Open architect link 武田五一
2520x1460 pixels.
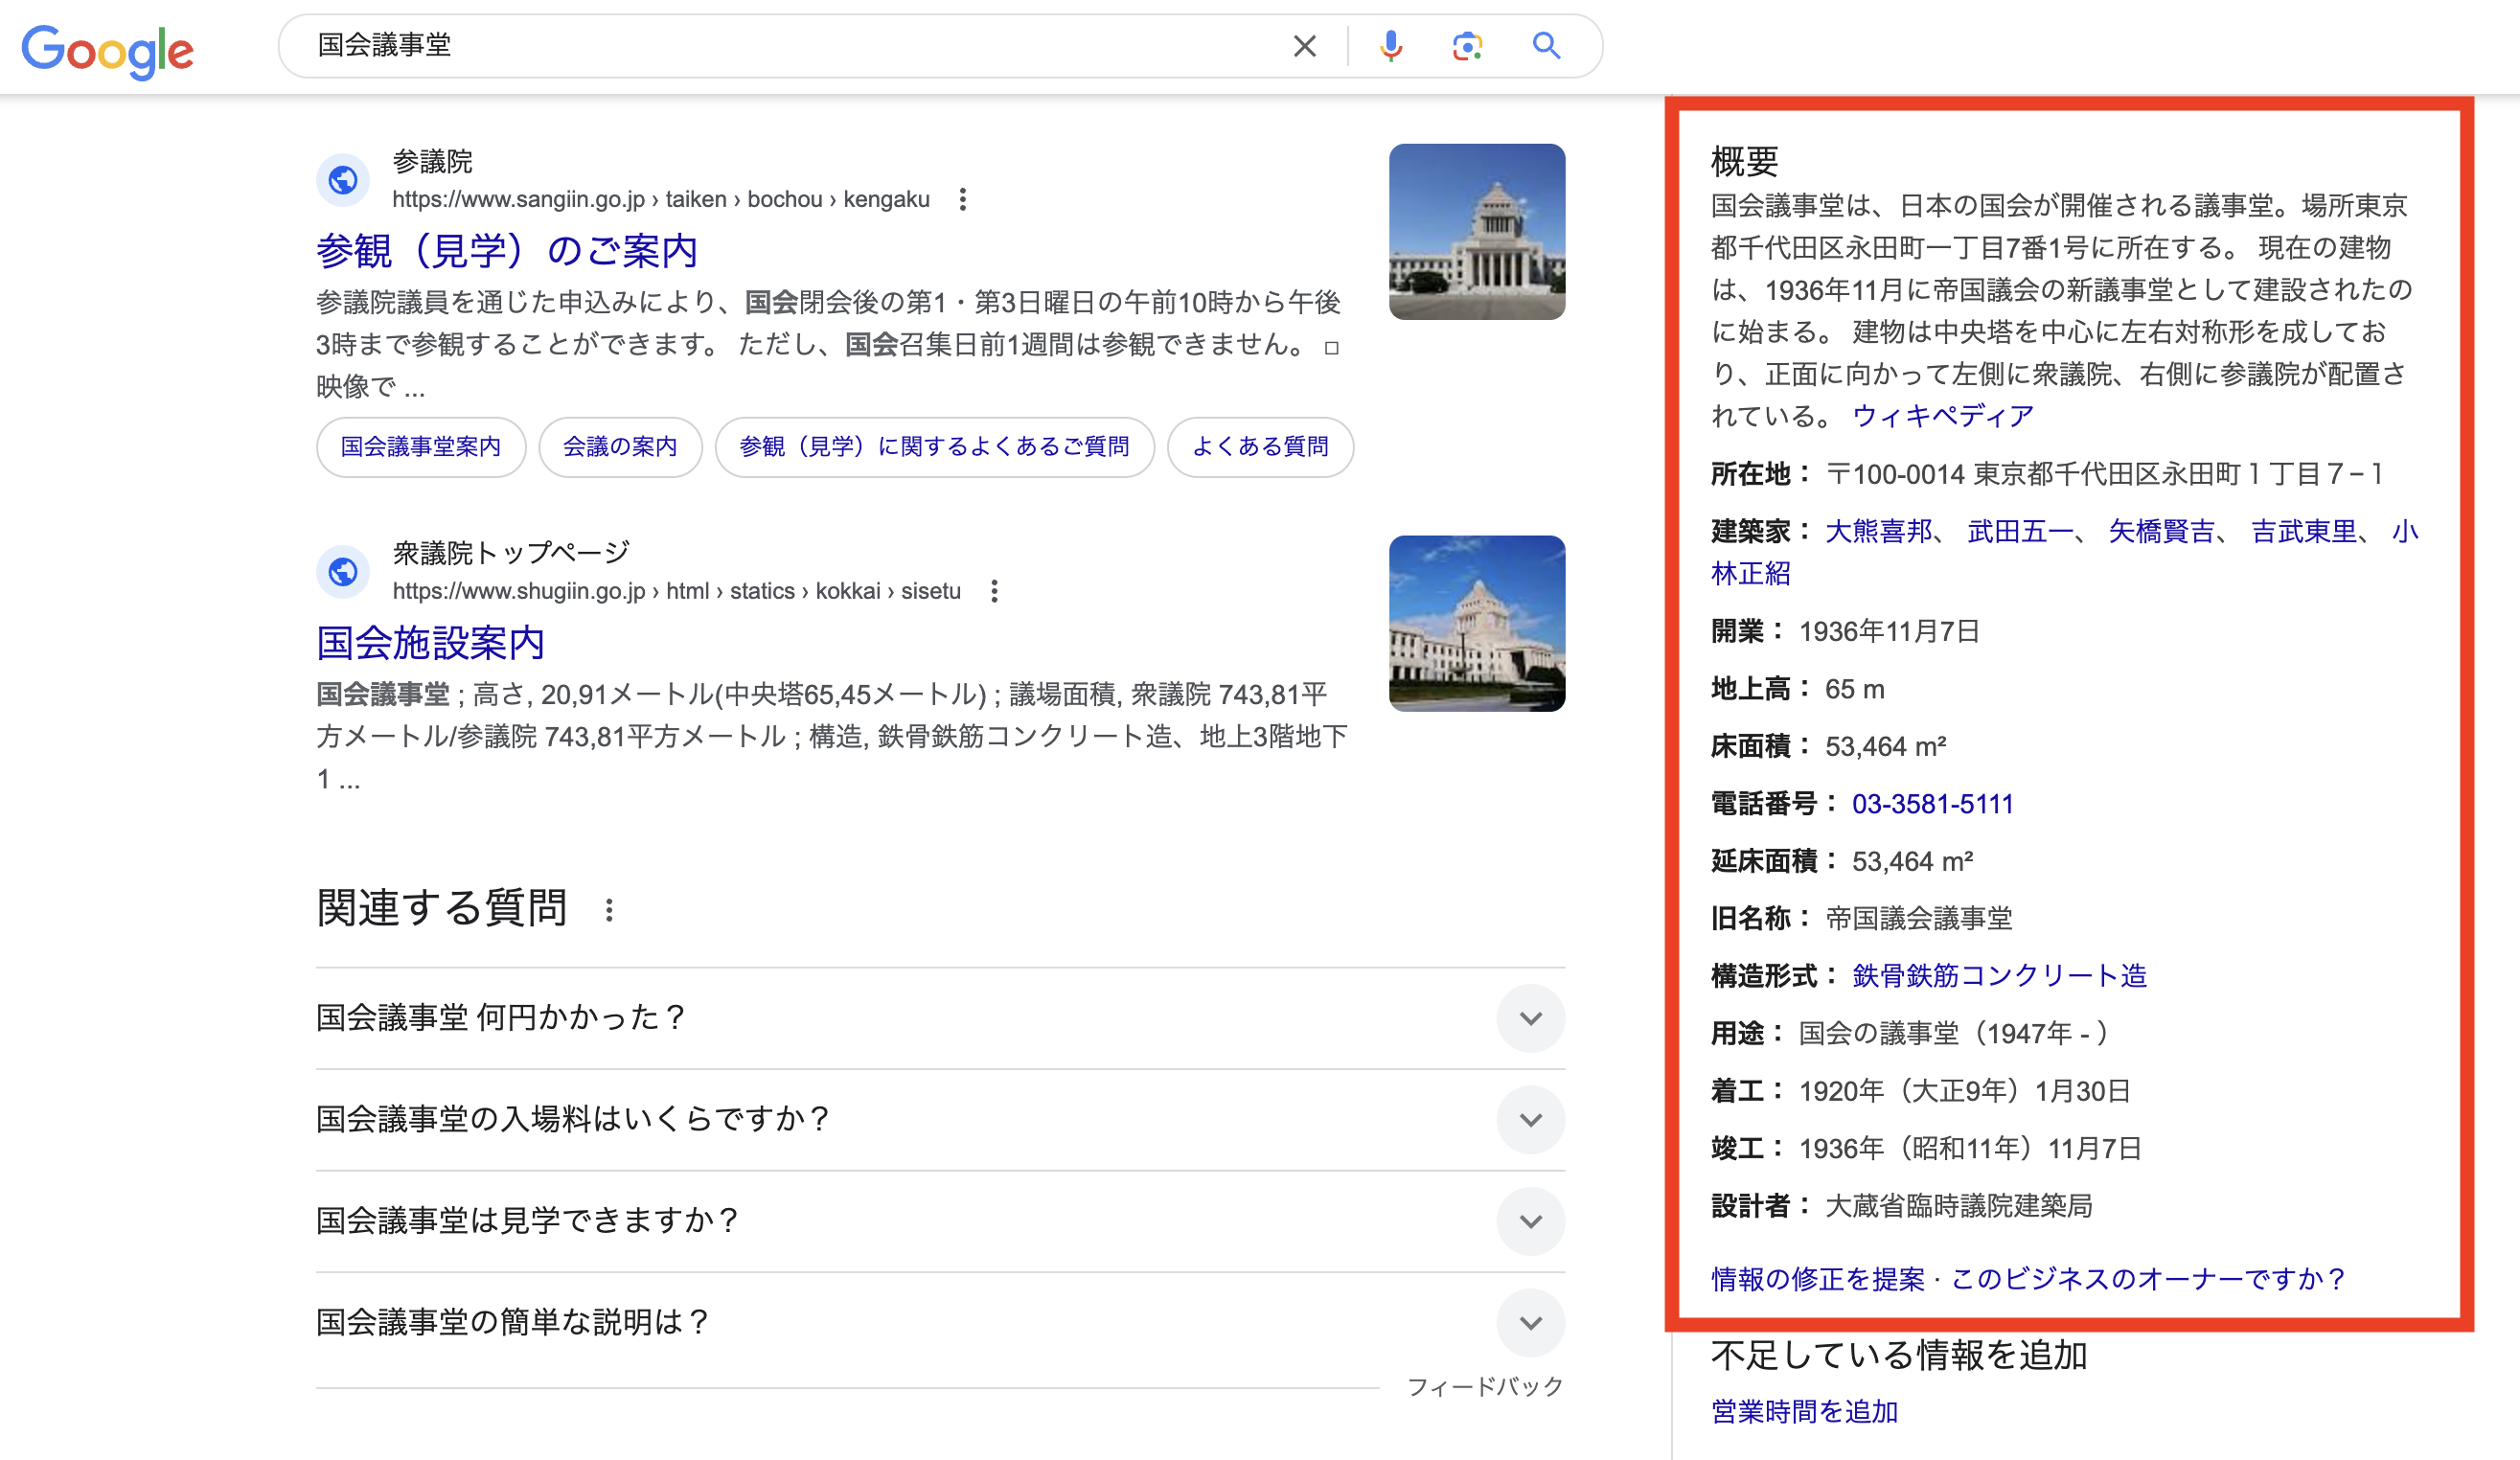2020,531
